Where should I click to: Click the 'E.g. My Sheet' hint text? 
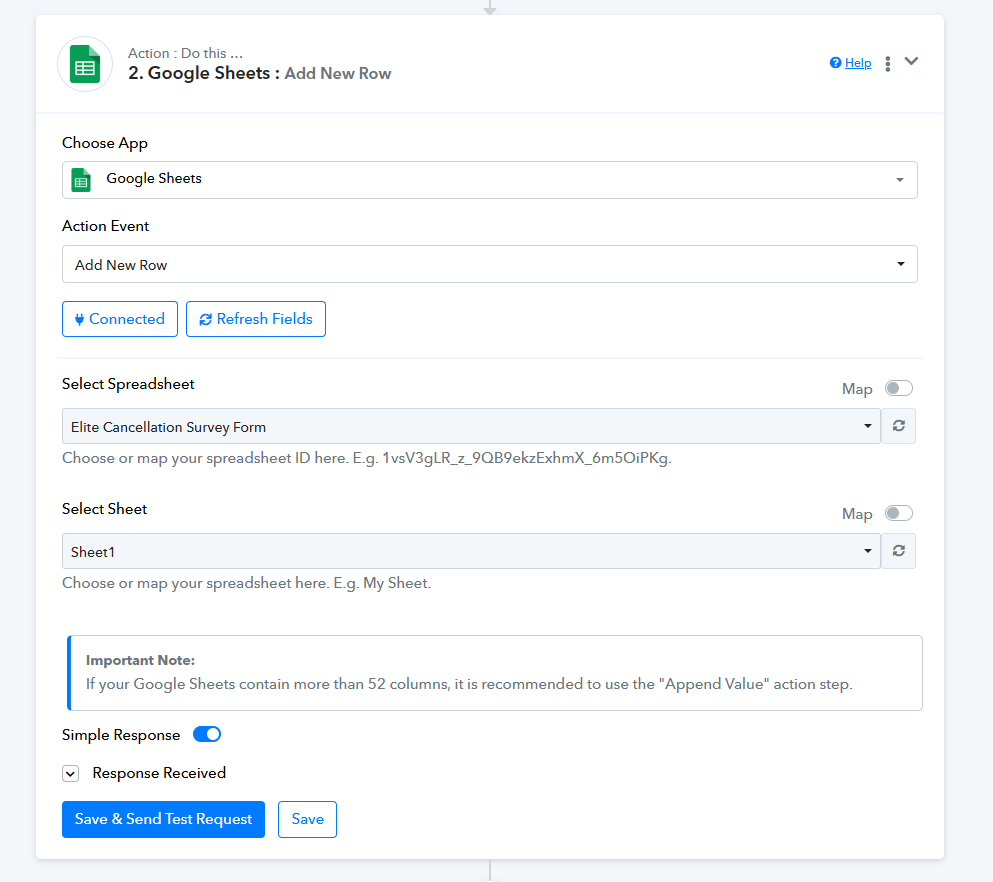click(383, 583)
